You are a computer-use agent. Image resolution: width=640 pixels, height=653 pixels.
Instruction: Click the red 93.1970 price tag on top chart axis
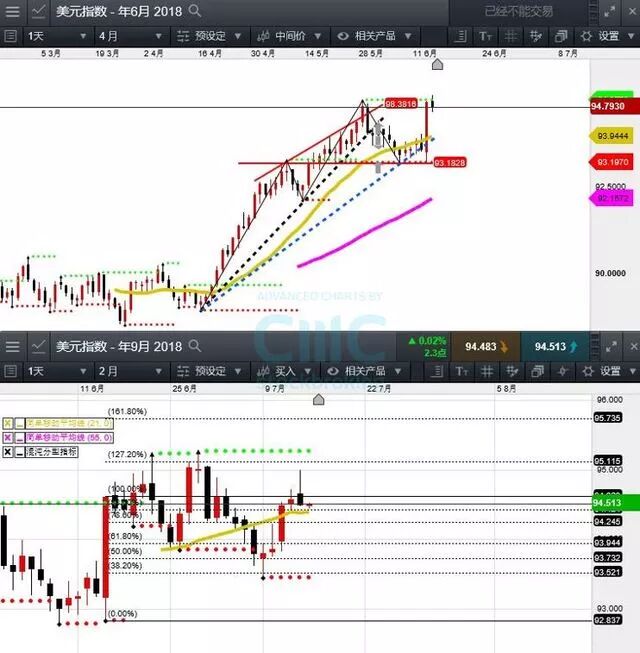click(611, 162)
